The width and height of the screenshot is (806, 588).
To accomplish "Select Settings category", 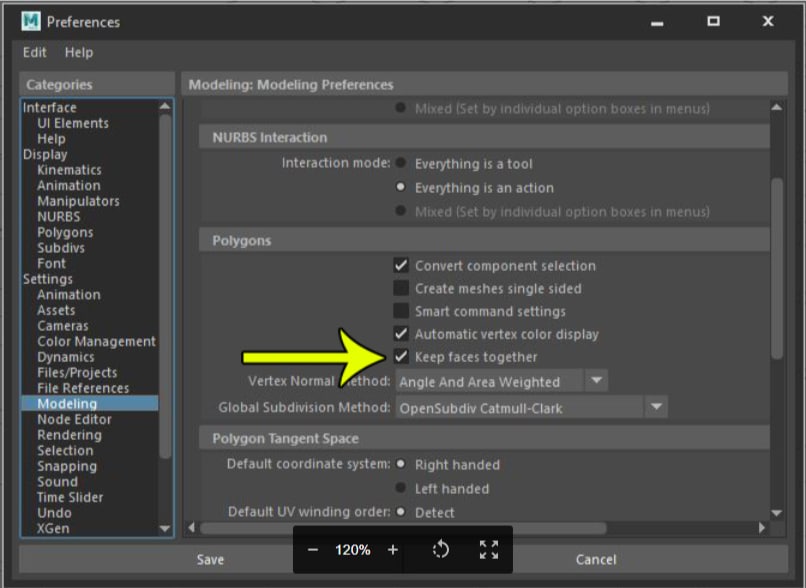I will [x=48, y=279].
